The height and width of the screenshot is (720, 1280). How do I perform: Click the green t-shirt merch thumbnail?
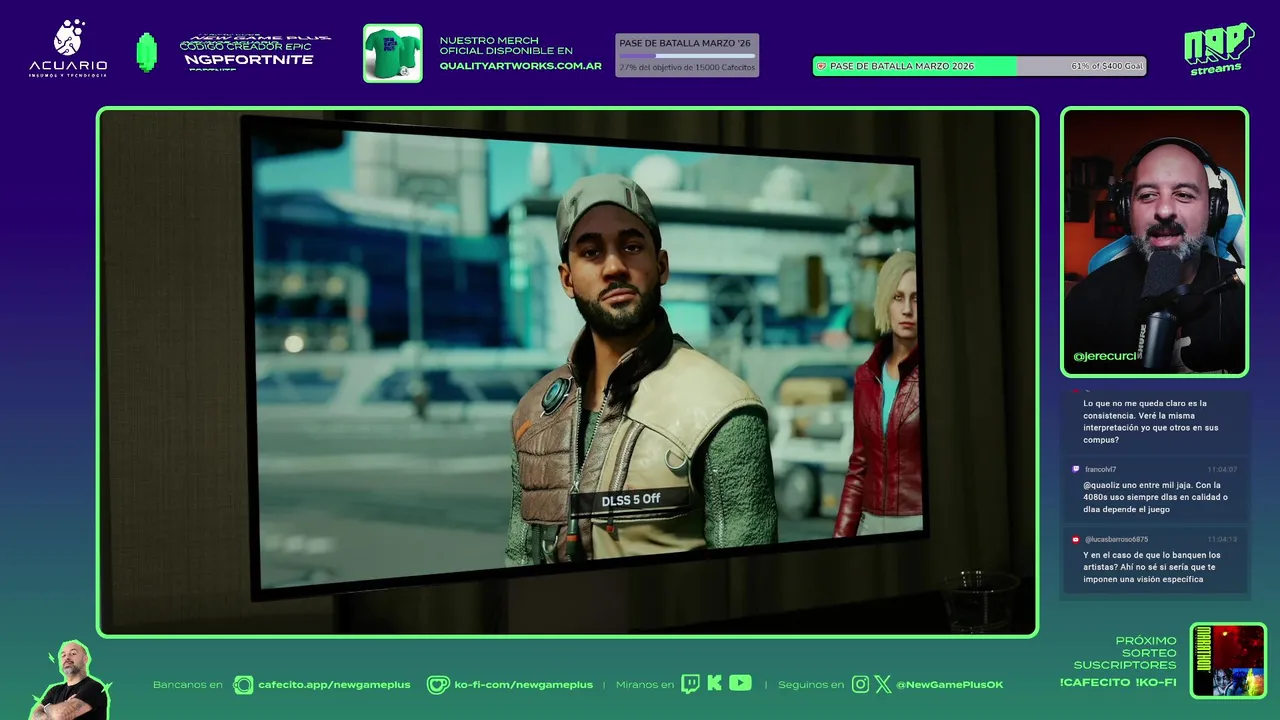[393, 53]
